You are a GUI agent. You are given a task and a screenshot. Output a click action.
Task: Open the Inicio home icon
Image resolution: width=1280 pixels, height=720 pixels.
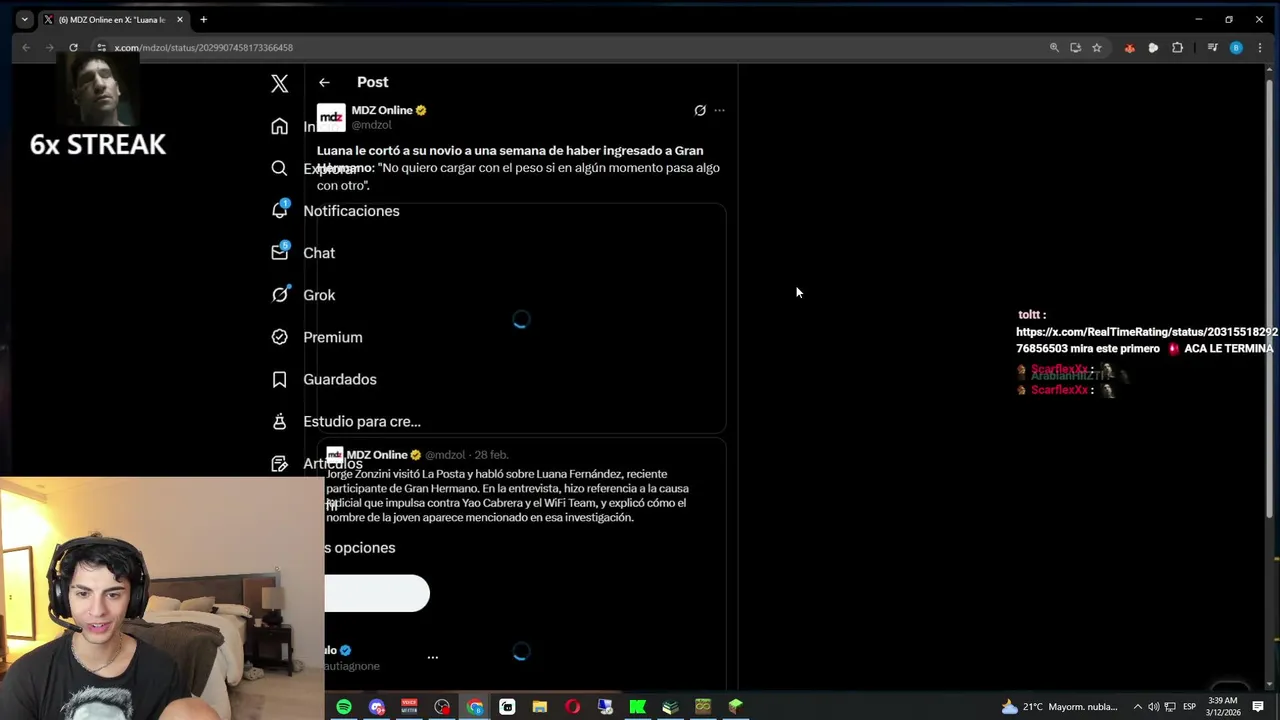click(280, 126)
